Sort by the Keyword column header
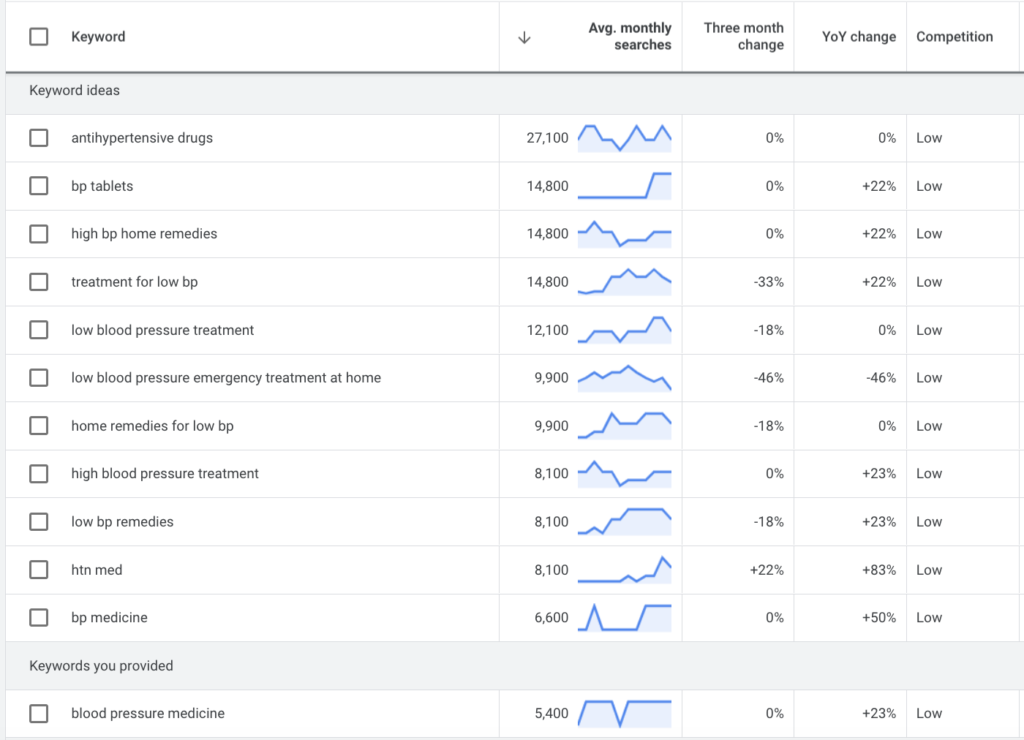Screen dimensions: 1024x740 coord(98,37)
